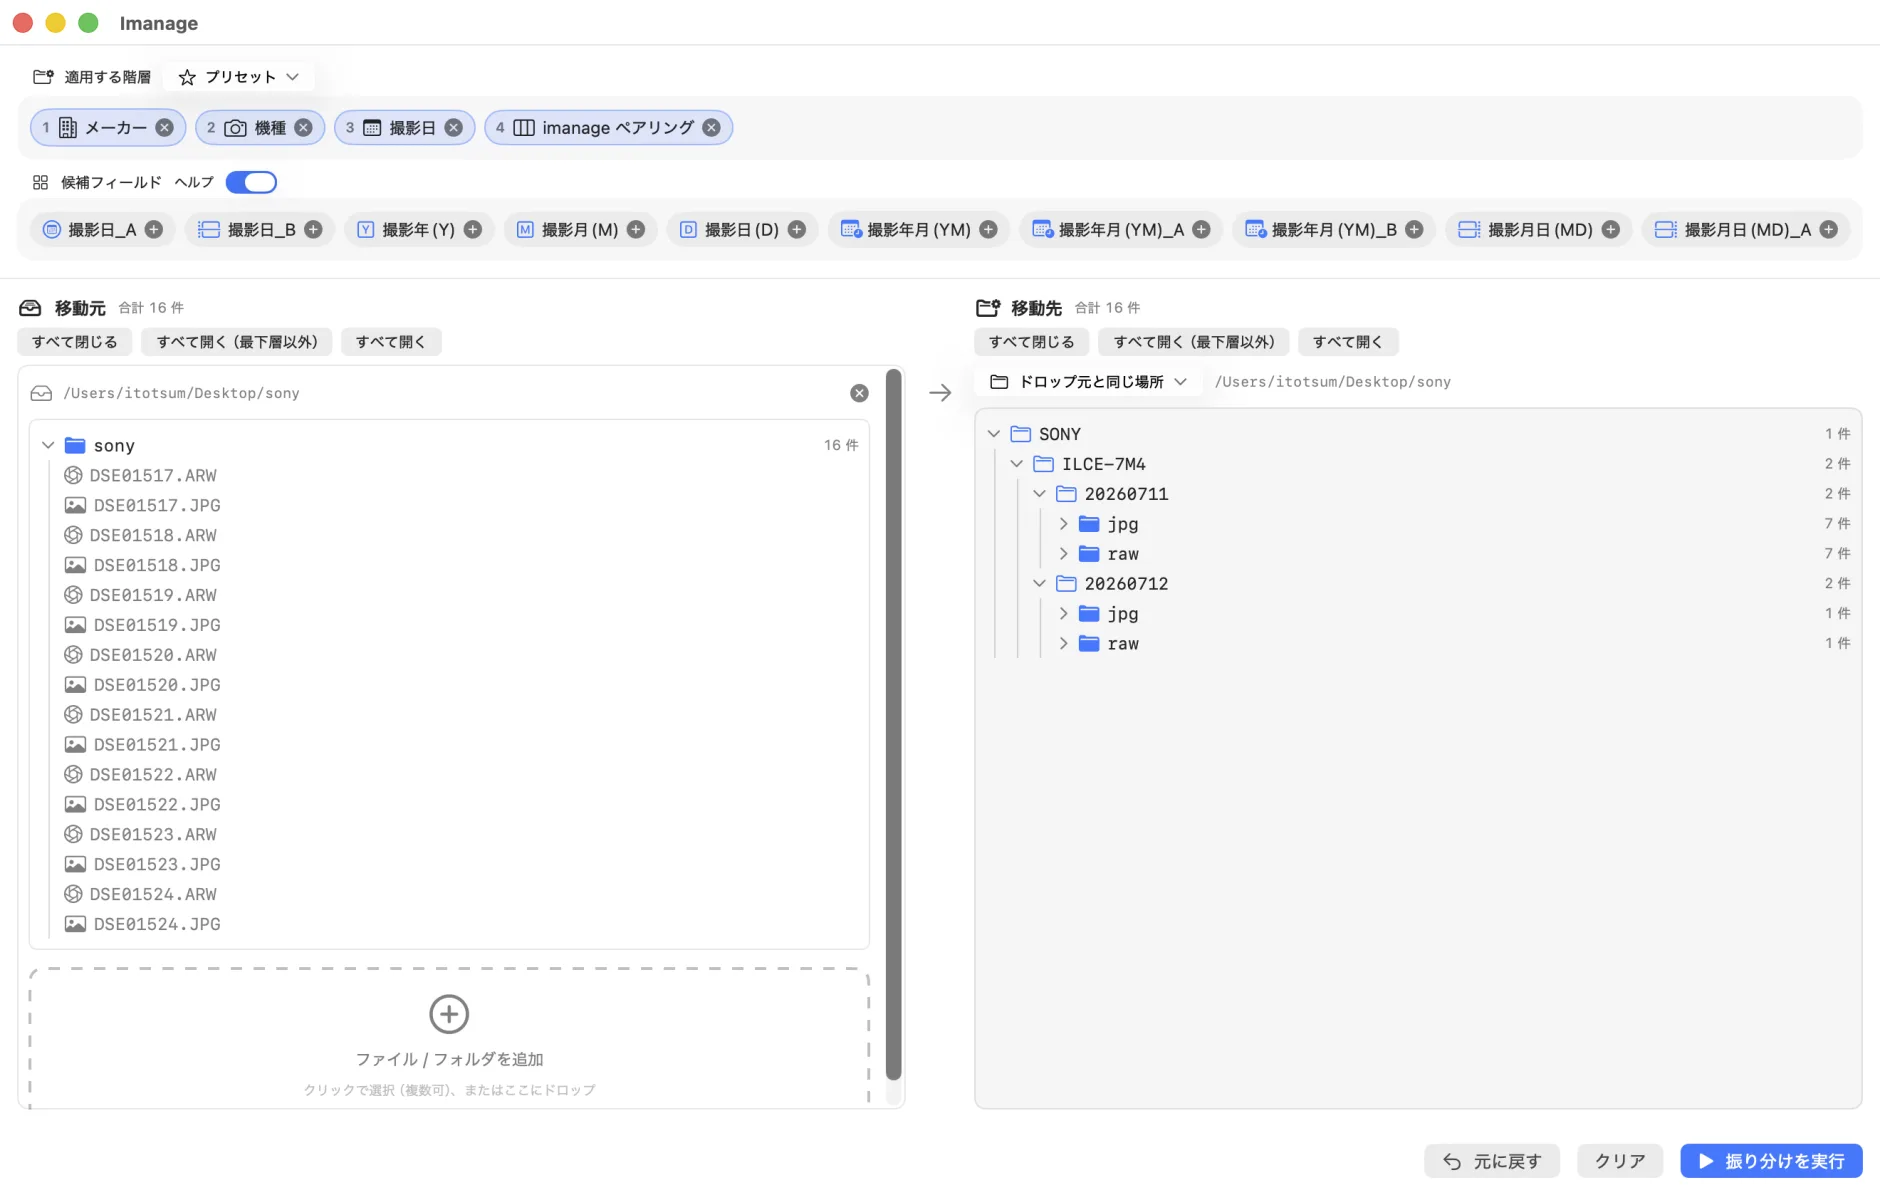
Task: Expand the raw folder under 20260711
Action: coord(1063,554)
